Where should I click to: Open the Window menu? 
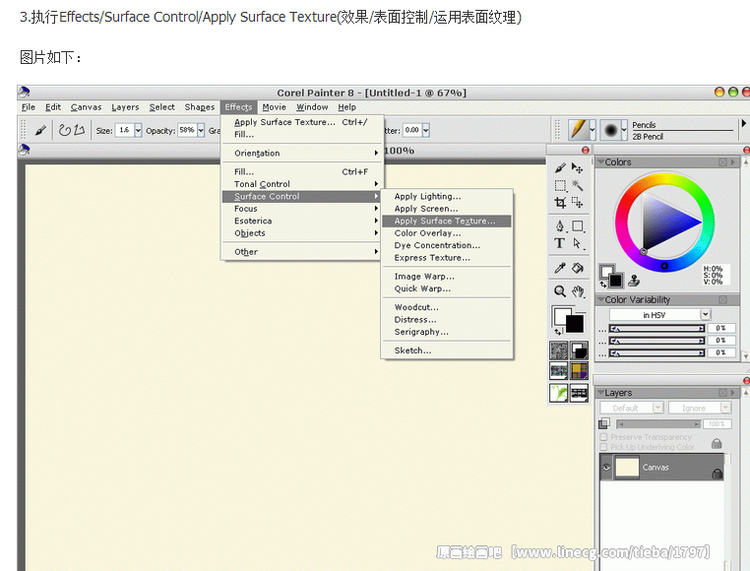click(x=312, y=107)
